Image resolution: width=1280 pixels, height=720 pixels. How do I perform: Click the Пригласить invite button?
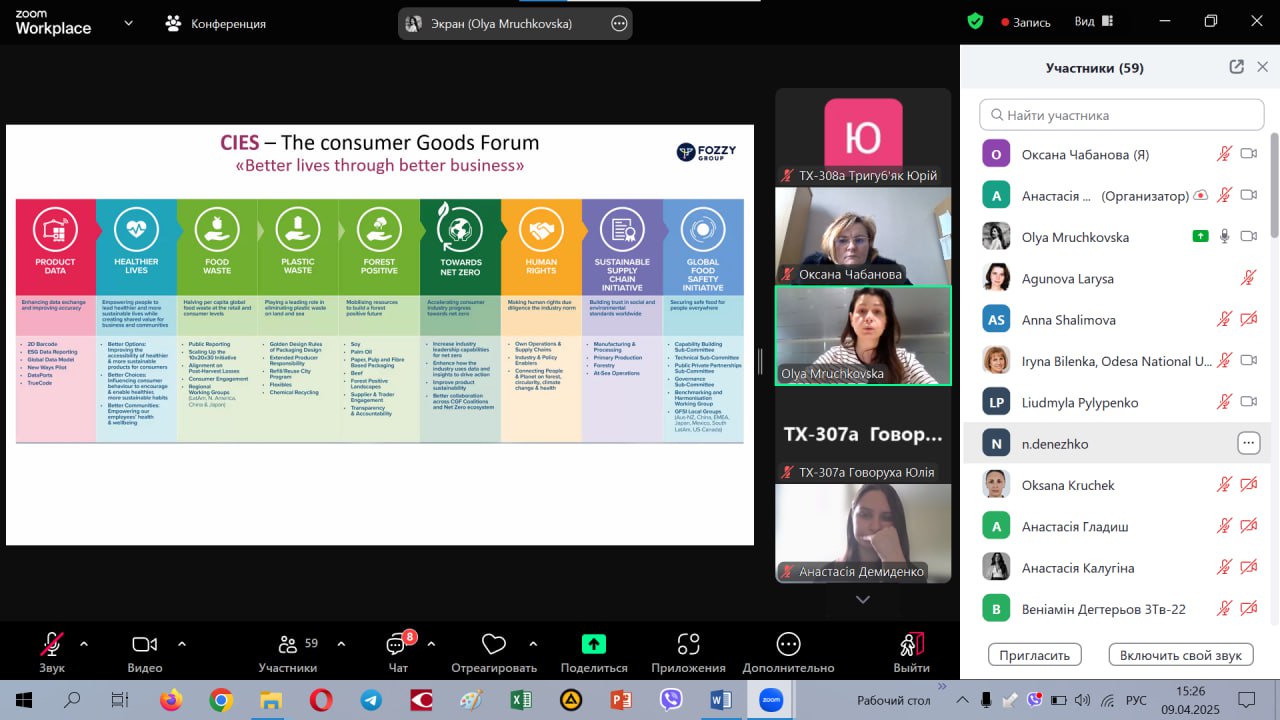[x=1035, y=655]
